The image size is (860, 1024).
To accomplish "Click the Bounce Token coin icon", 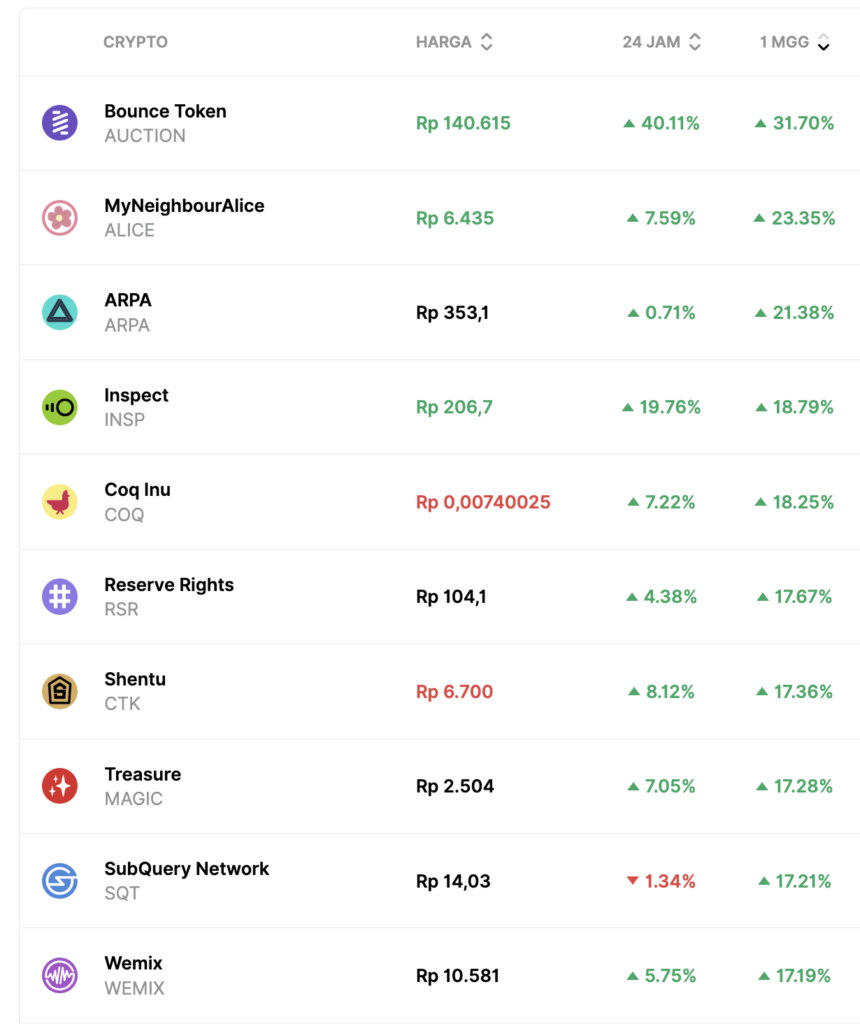I will [59, 123].
